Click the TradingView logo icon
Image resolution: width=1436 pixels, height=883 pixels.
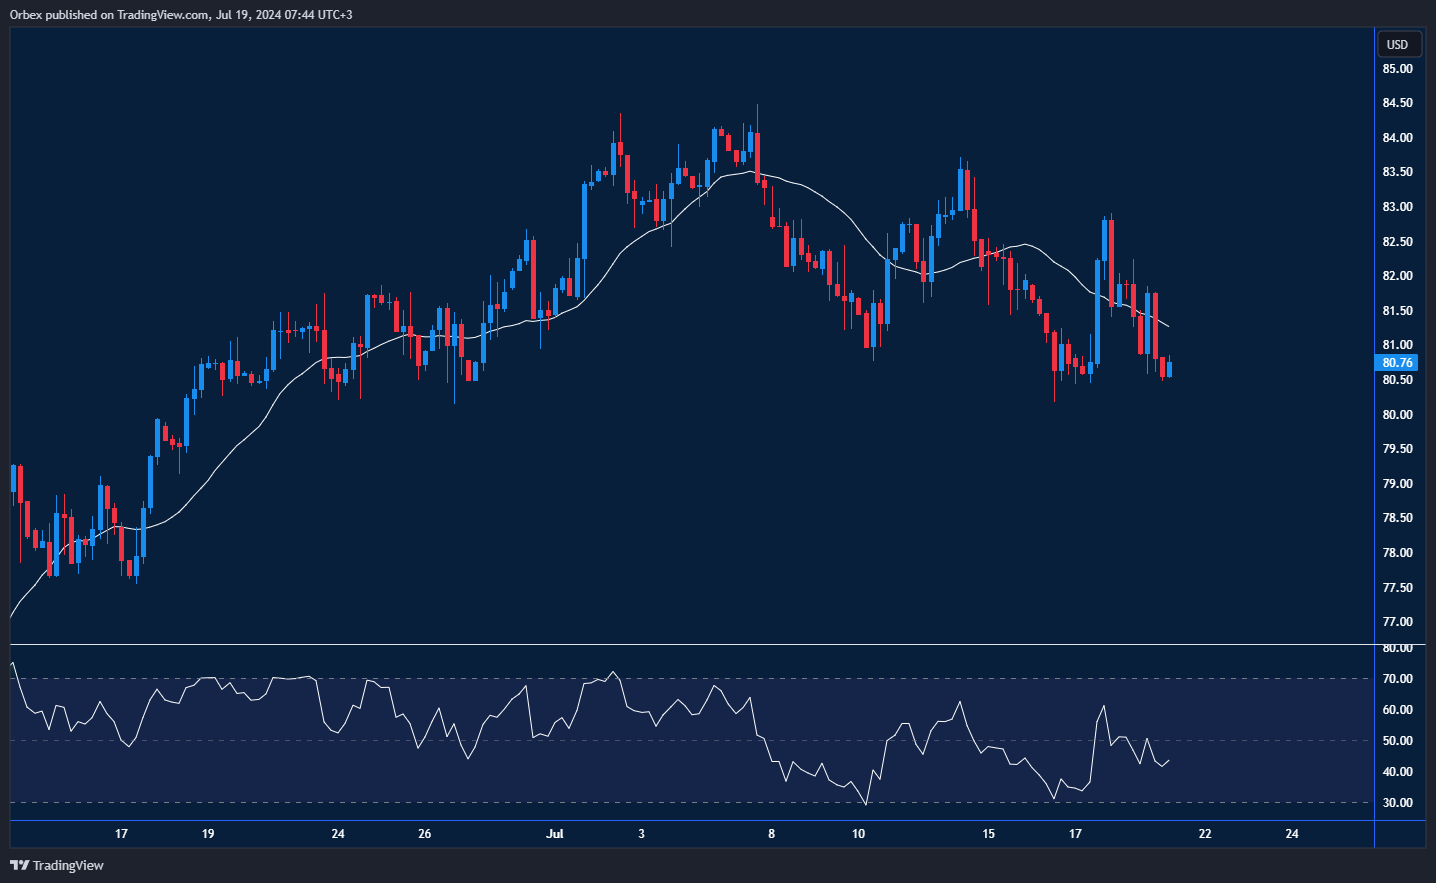19,865
